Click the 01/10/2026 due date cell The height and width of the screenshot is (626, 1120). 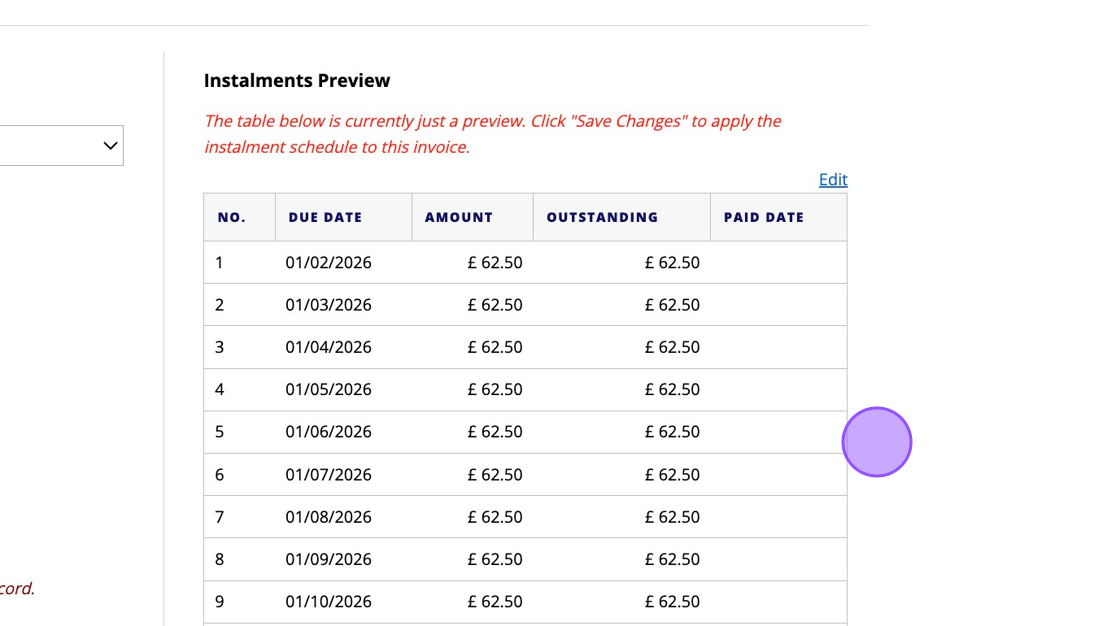coord(328,602)
